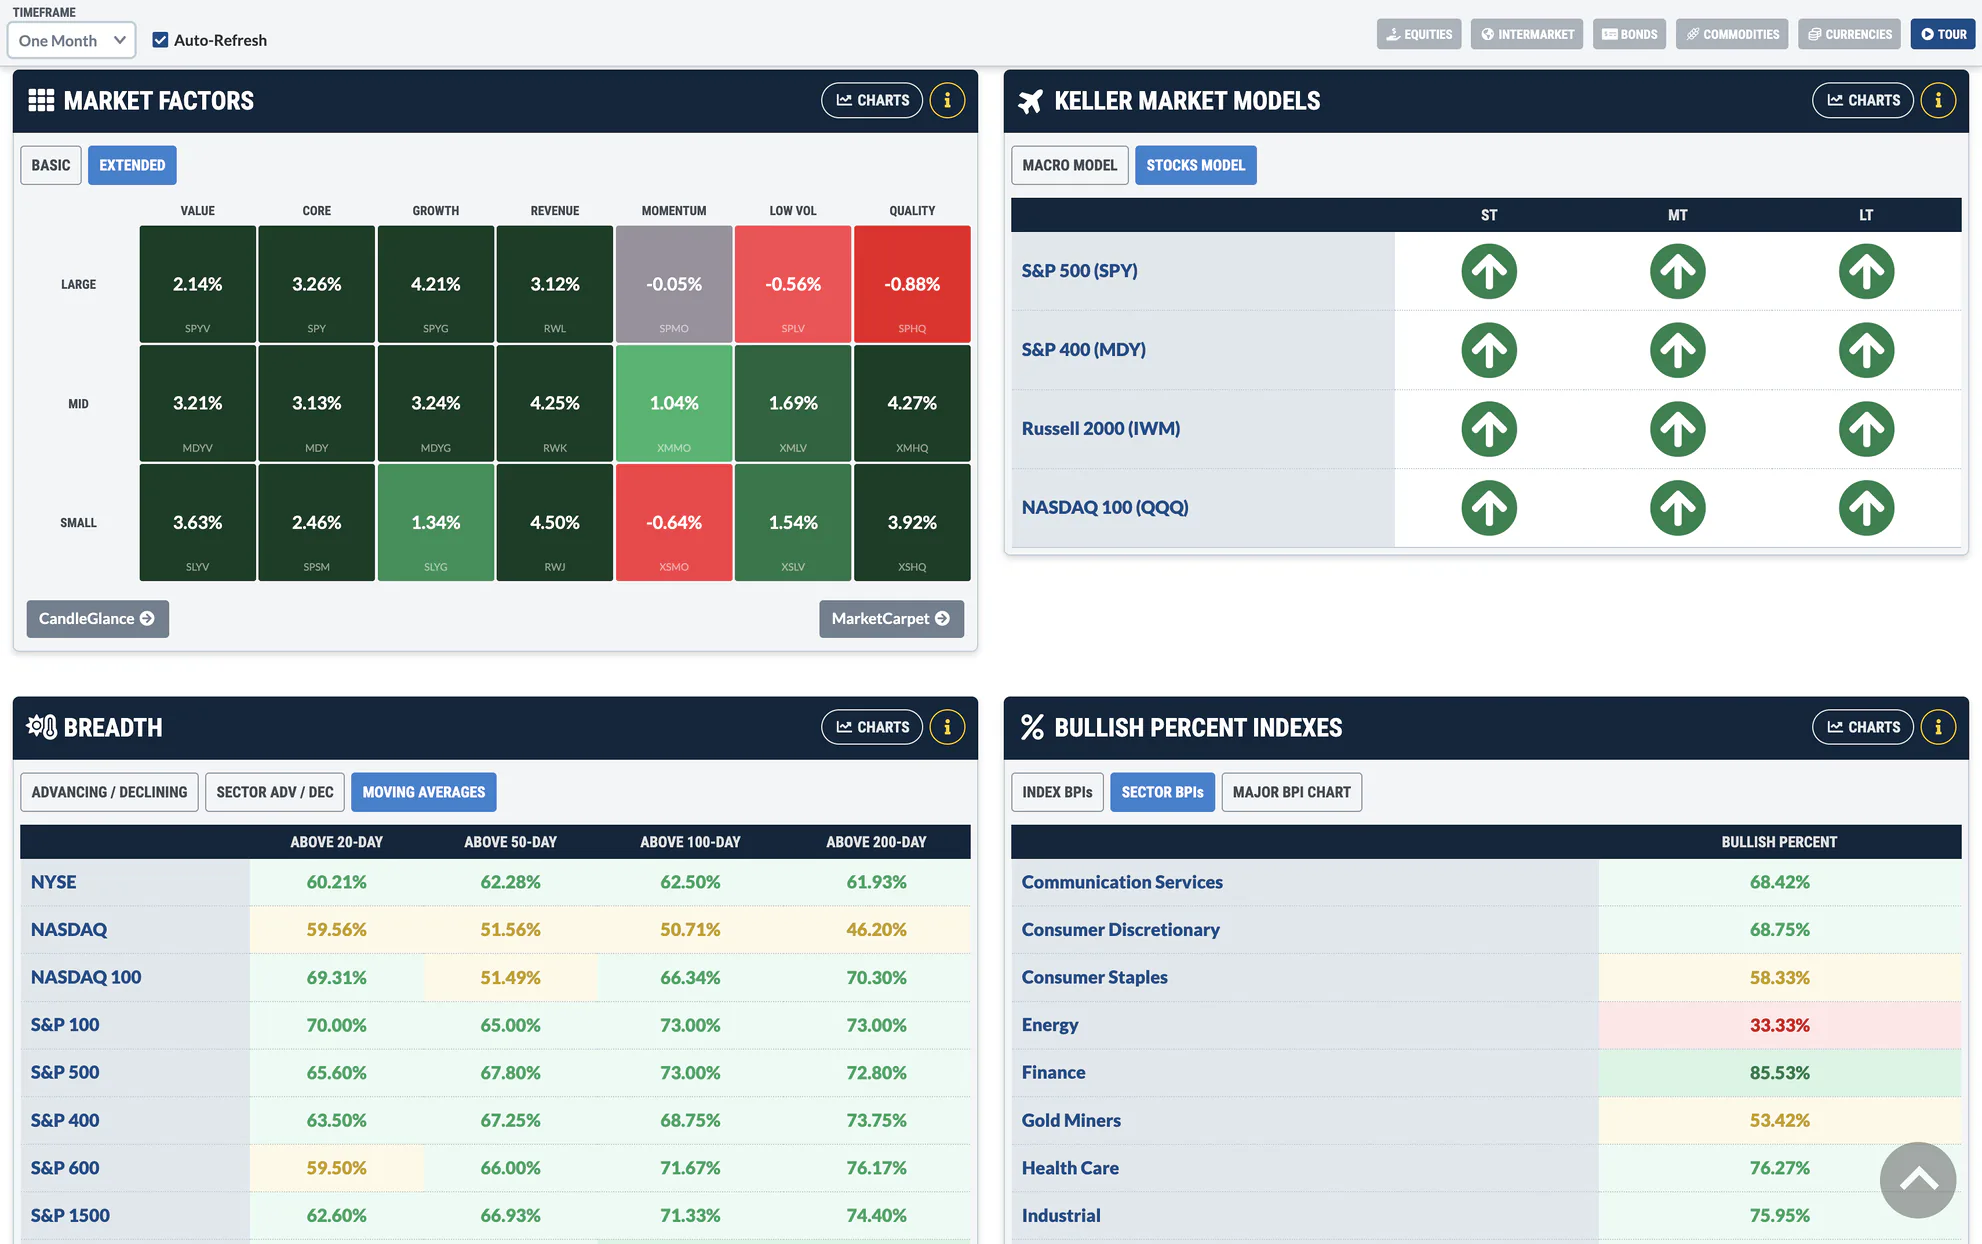This screenshot has width=1982, height=1244.
Task: Open CandleGlance view
Action: point(97,619)
